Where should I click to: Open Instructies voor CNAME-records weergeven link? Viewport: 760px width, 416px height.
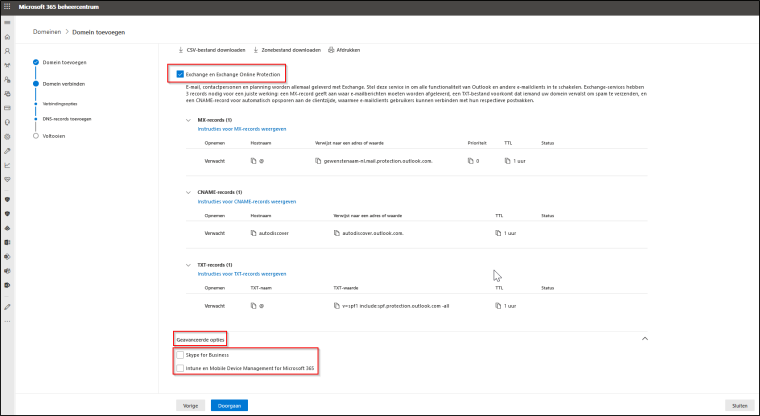(x=247, y=201)
